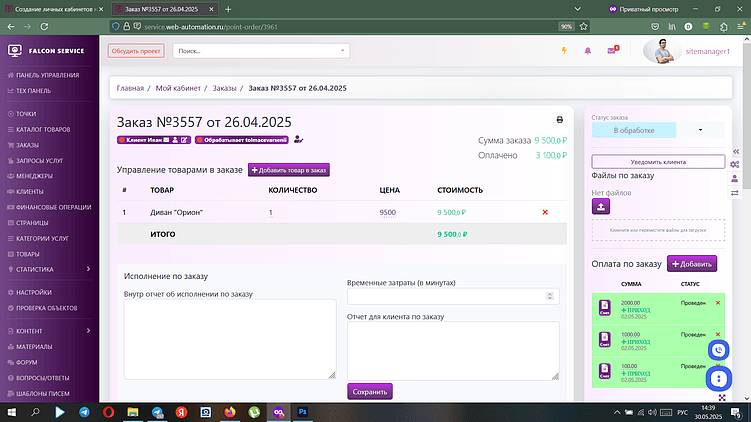The width and height of the screenshot is (751, 422).
Task: Open the blue phone call widget
Action: pos(718,350)
